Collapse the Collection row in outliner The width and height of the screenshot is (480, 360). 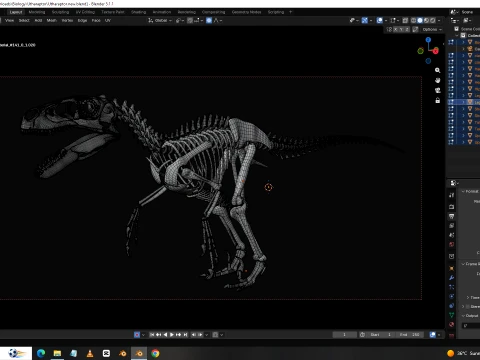click(457, 35)
